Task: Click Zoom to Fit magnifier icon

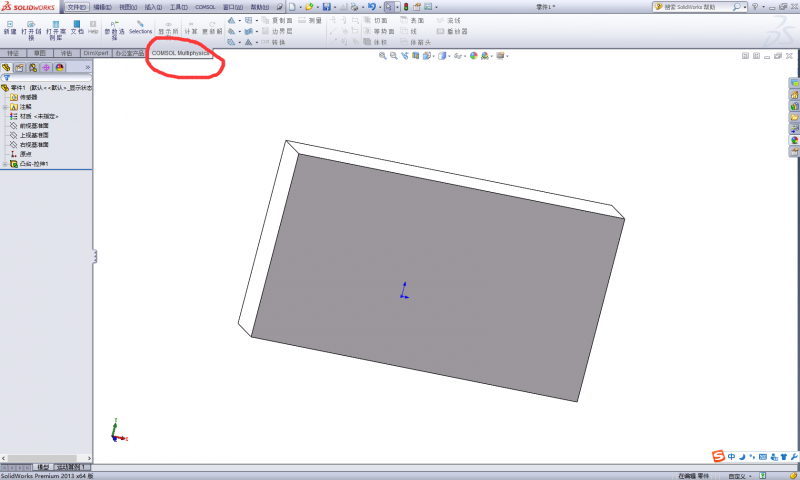Action: [382, 56]
